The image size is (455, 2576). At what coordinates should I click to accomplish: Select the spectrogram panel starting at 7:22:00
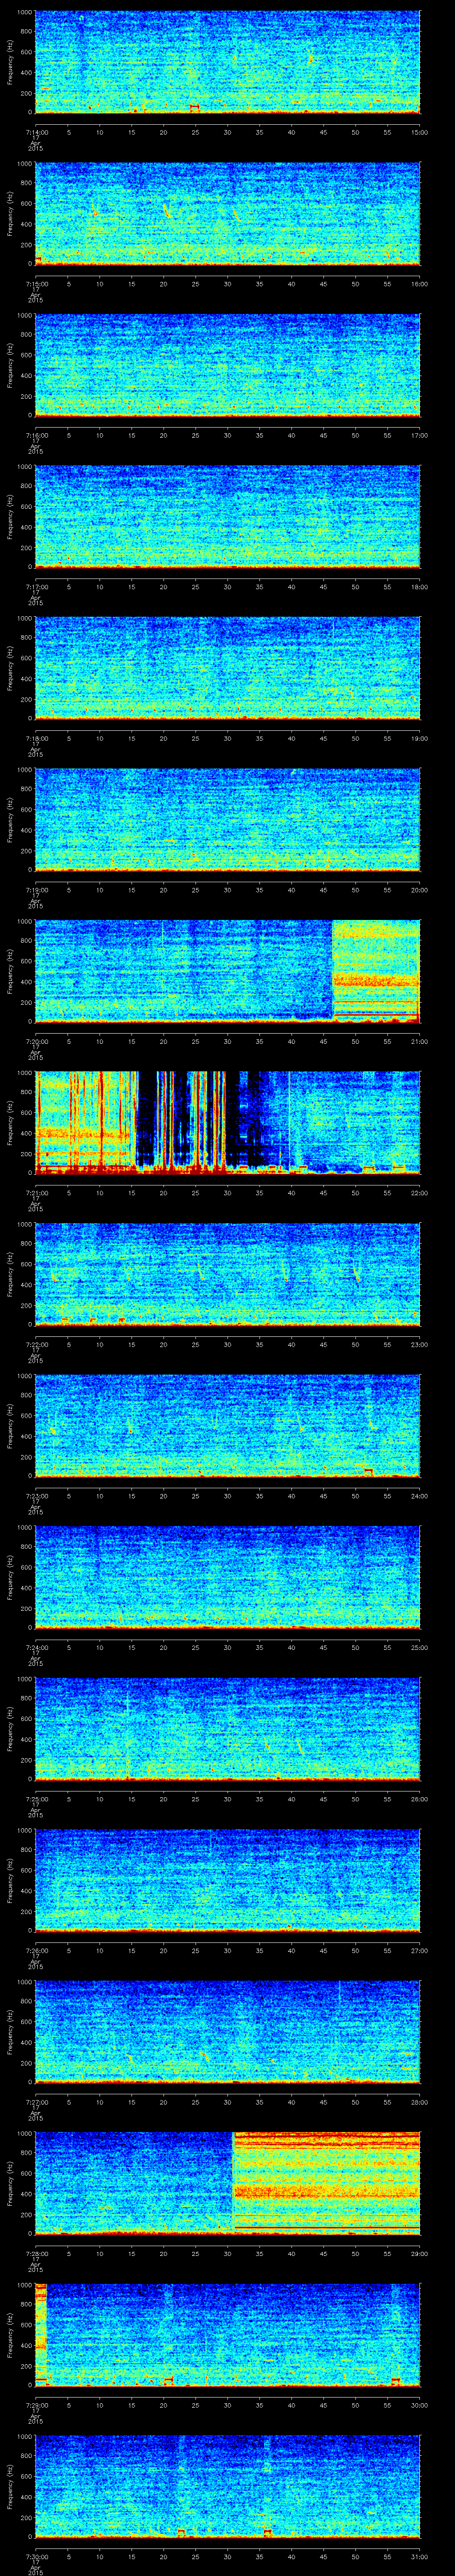click(x=227, y=1274)
